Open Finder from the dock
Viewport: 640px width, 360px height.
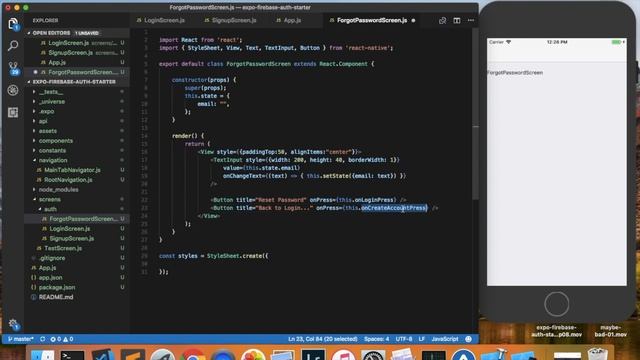pos(42,355)
